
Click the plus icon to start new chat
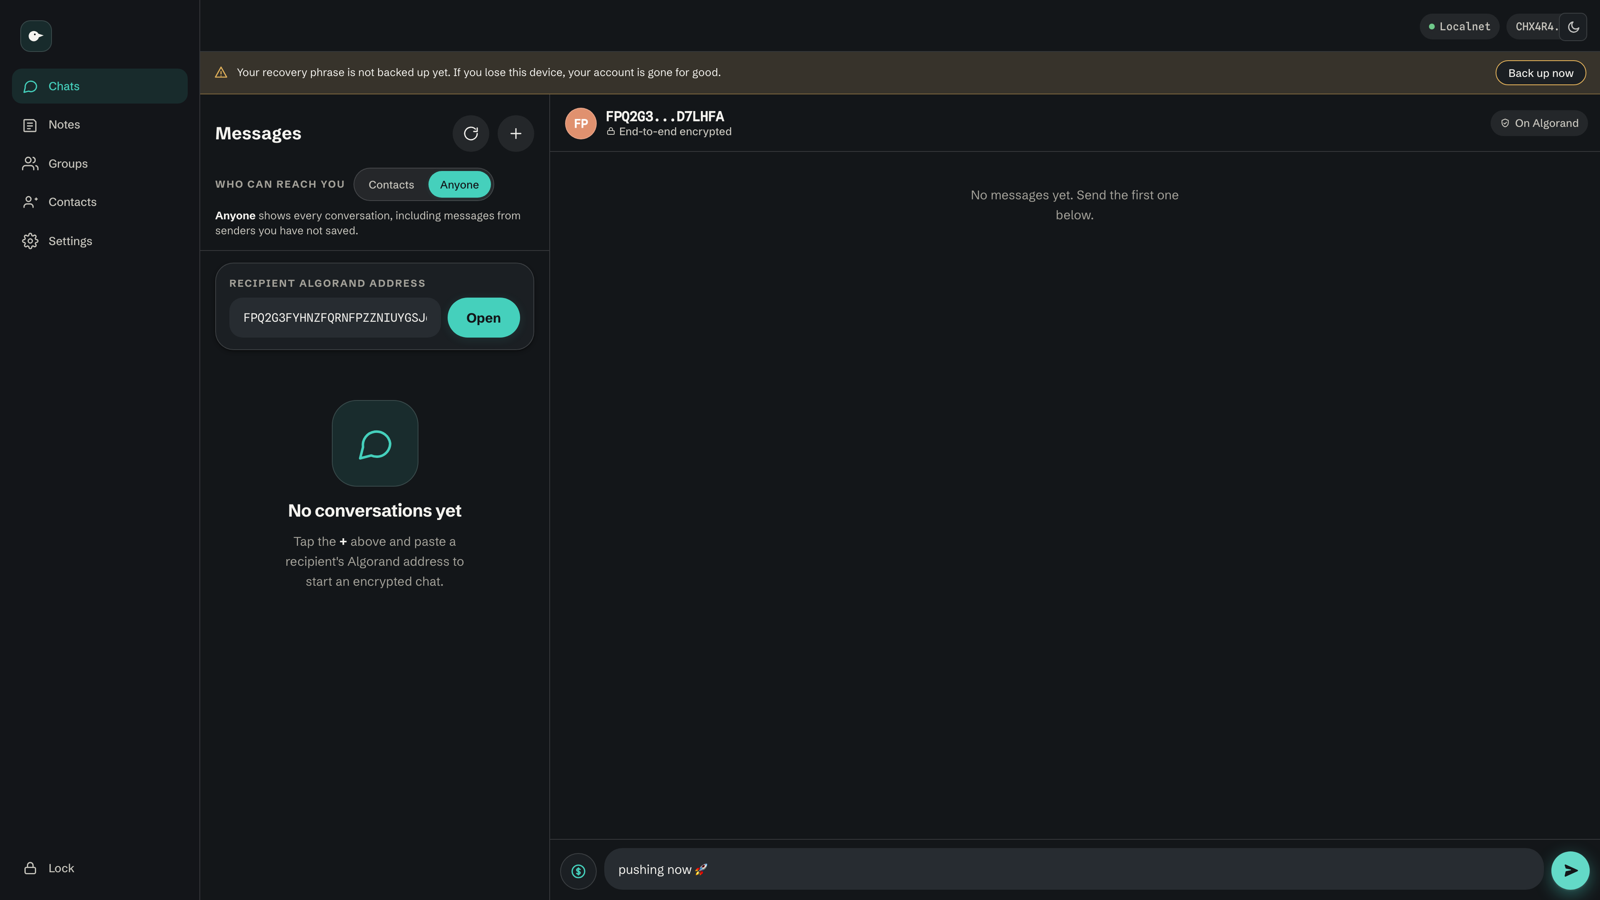pyautogui.click(x=516, y=133)
